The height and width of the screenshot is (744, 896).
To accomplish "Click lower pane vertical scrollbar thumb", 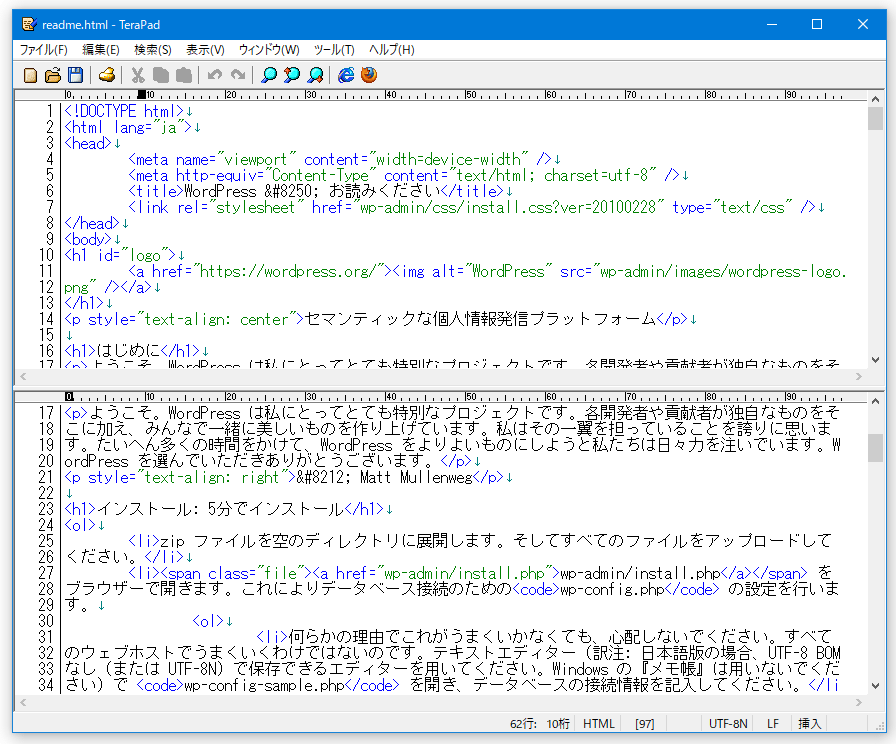I will point(875,447).
